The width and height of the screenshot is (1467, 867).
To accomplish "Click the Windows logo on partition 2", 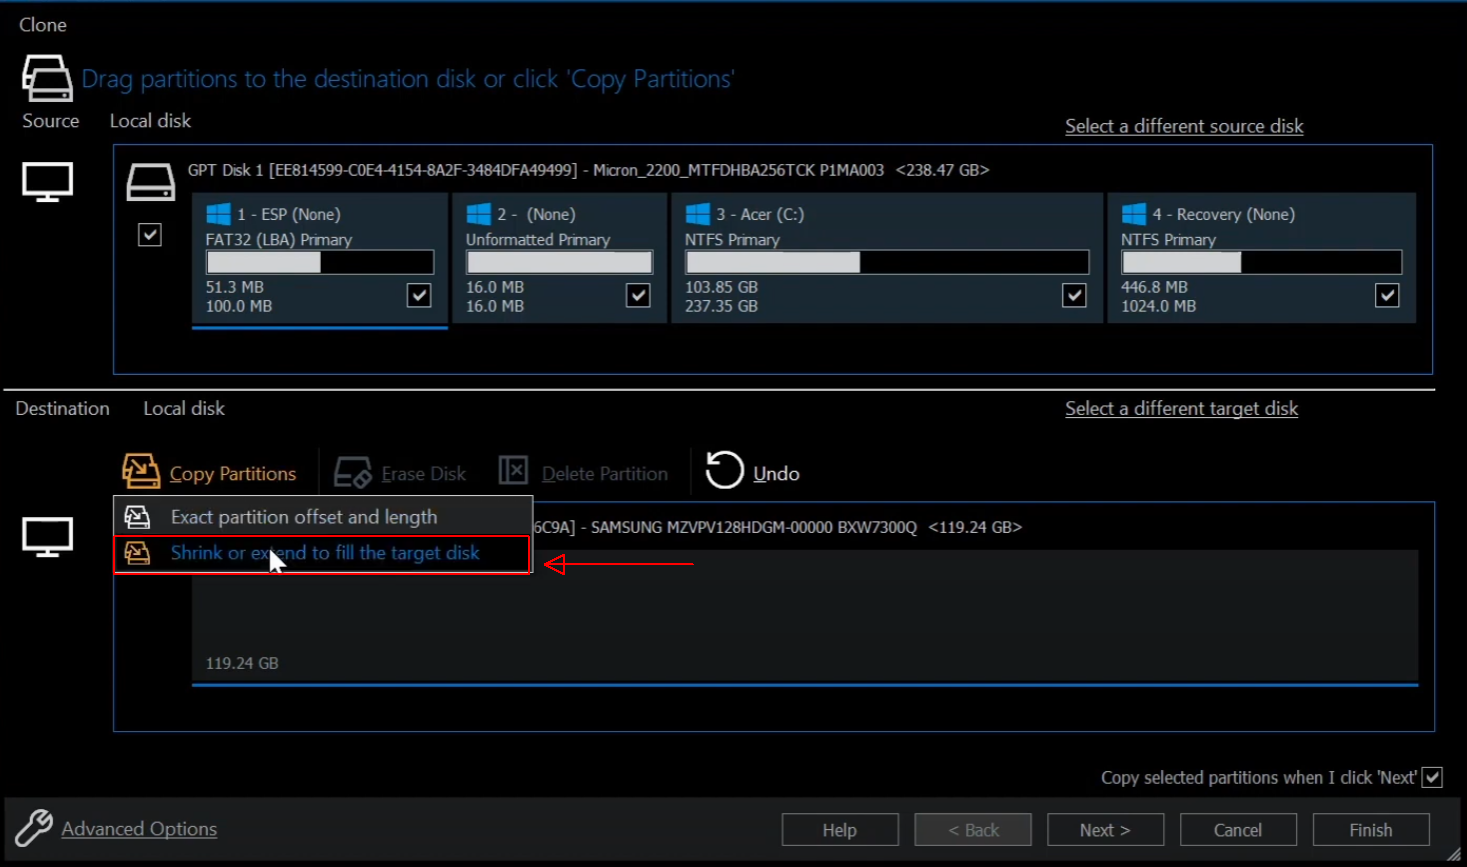I will tap(479, 214).
